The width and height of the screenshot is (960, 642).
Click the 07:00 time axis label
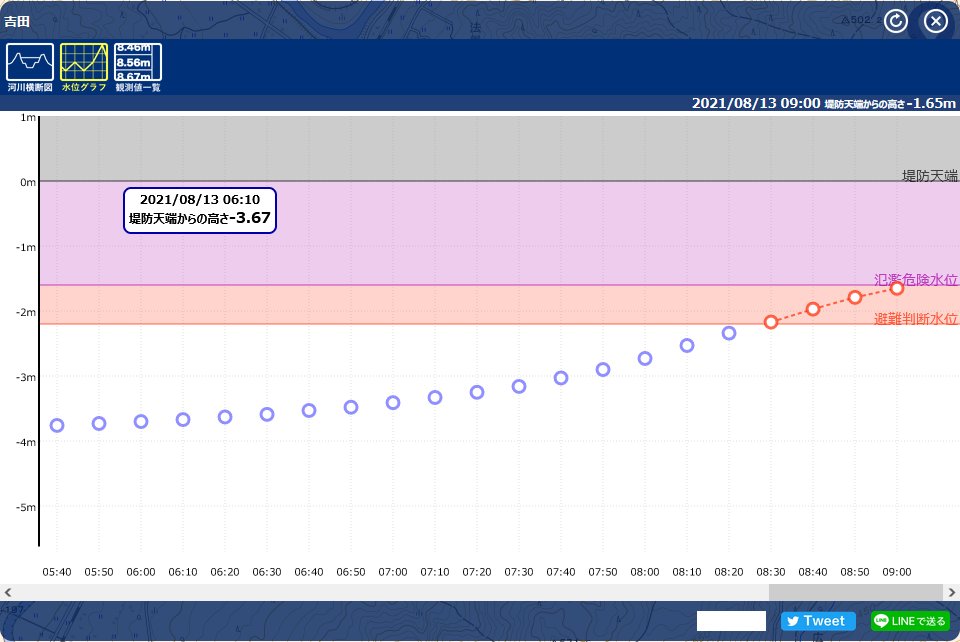coord(393,572)
